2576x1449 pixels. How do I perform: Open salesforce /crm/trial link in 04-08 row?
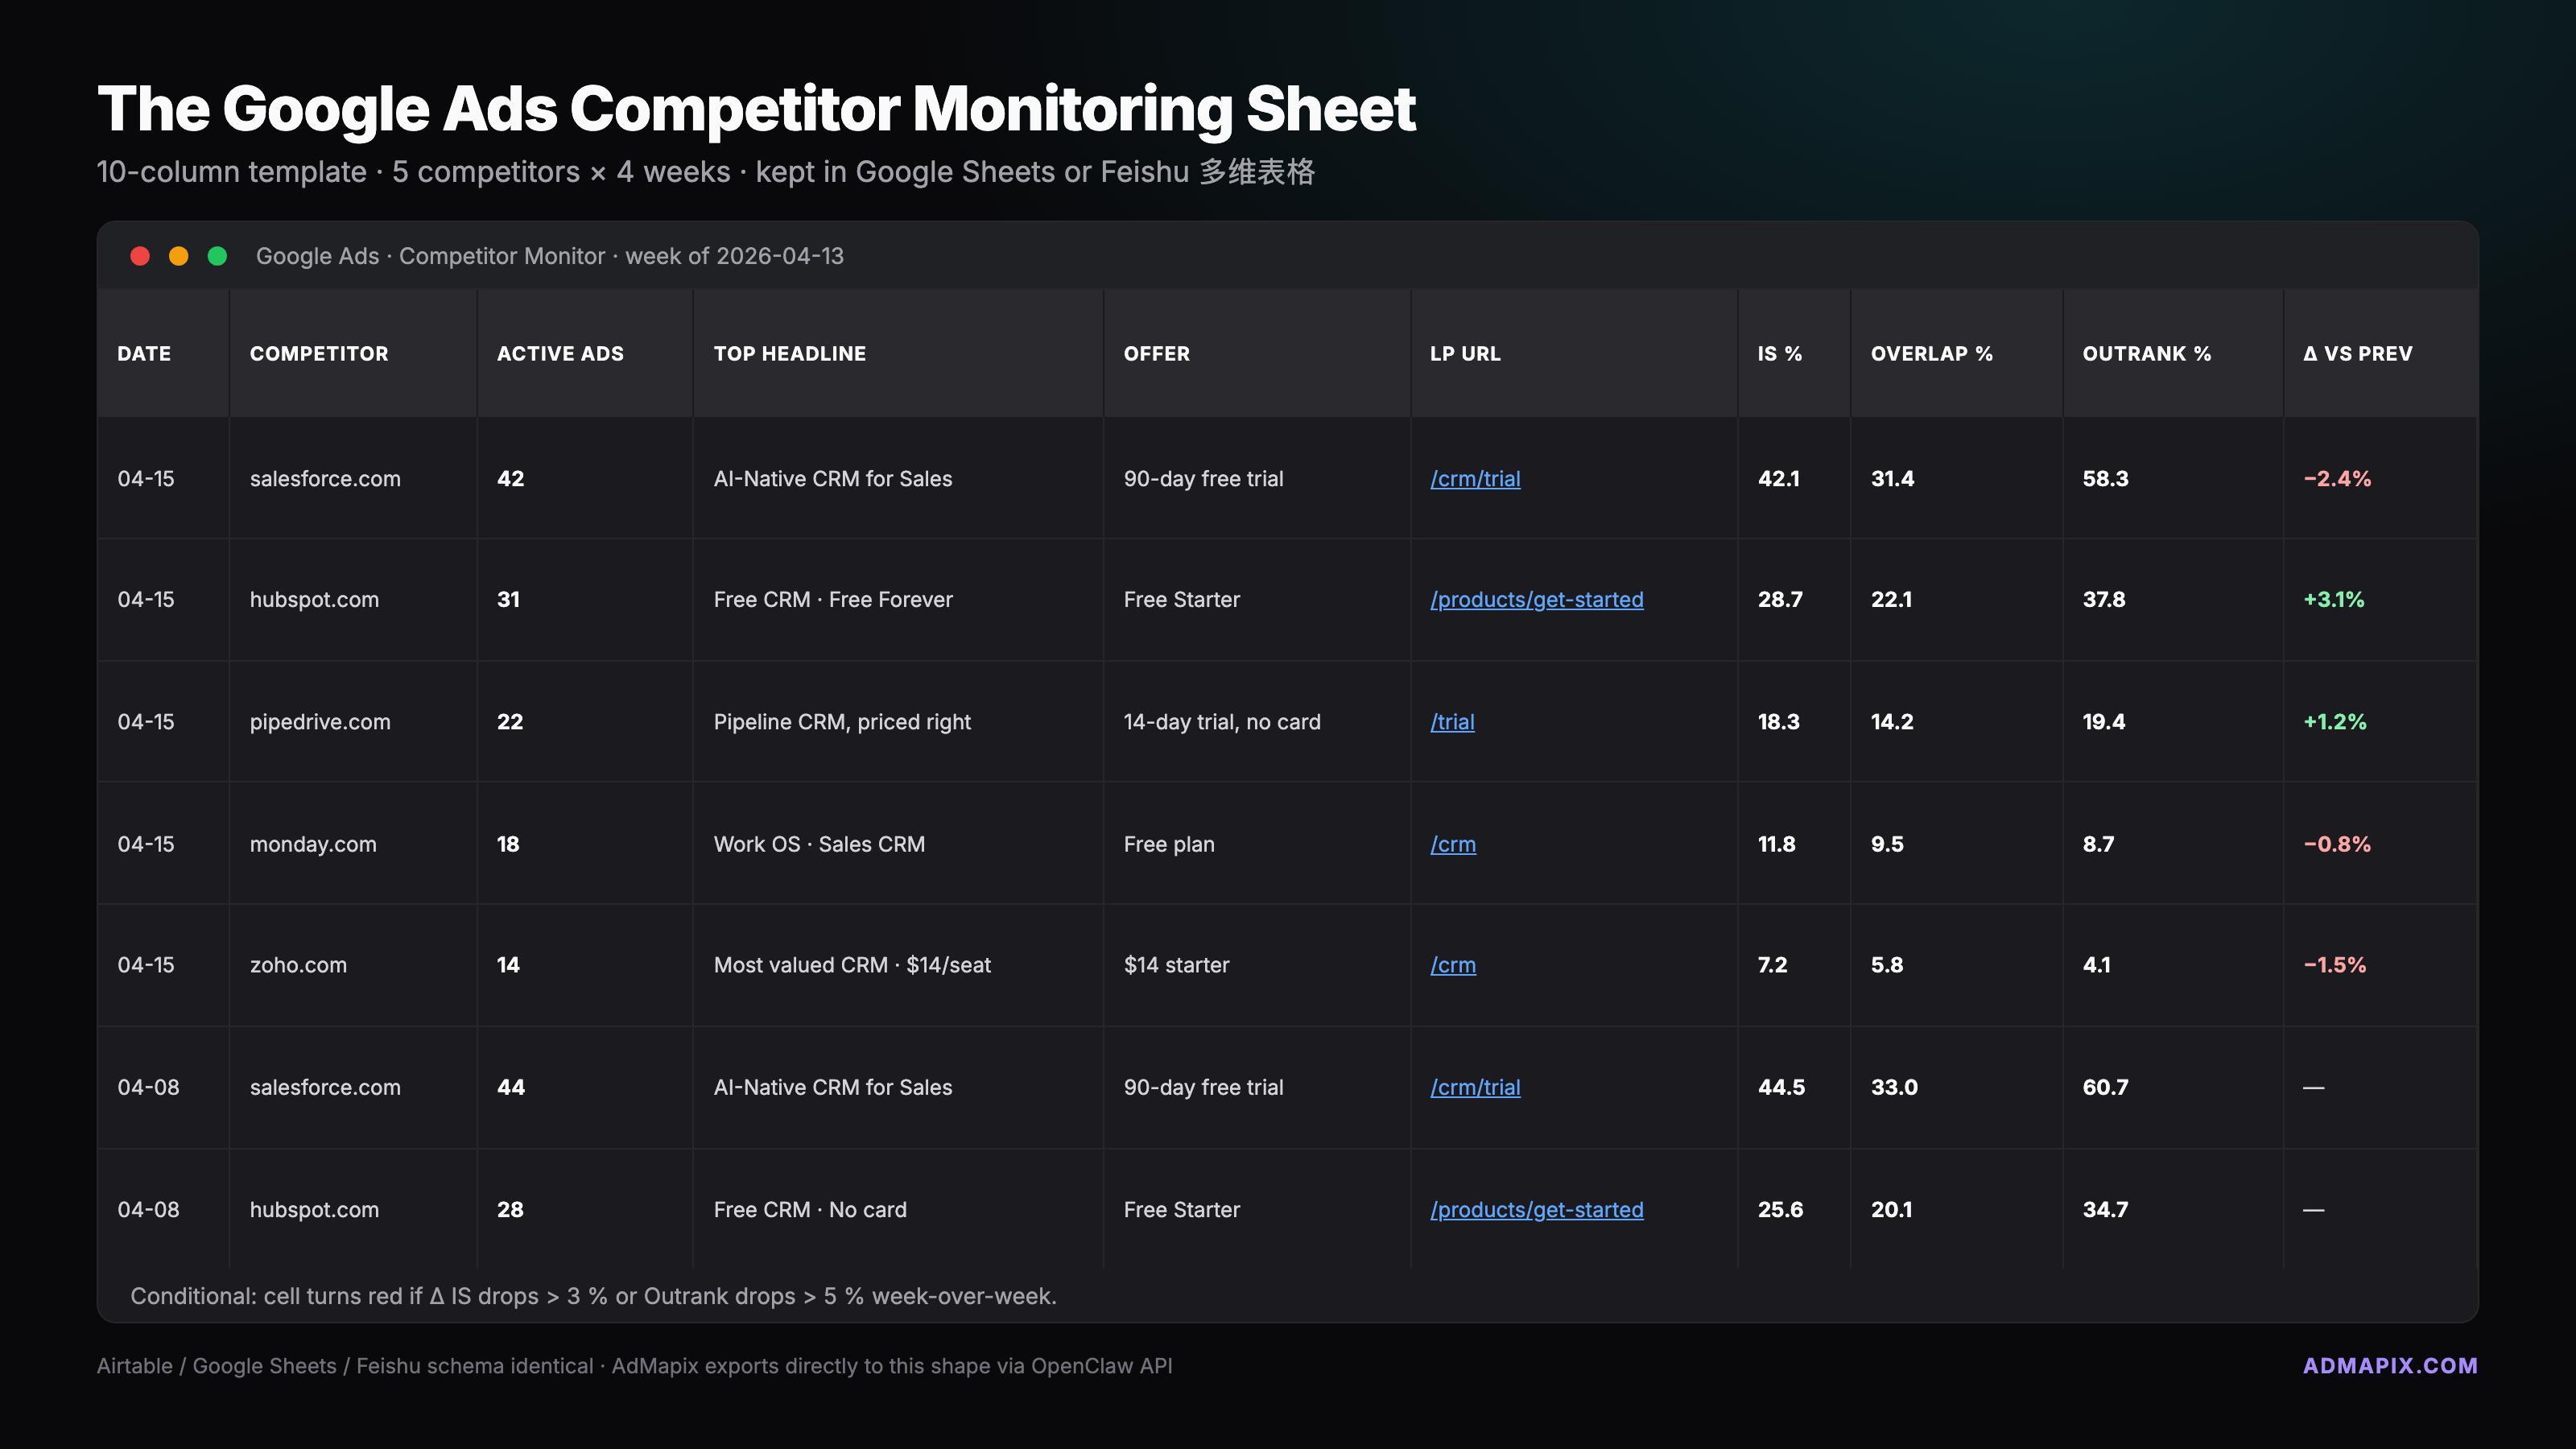tap(1475, 1087)
